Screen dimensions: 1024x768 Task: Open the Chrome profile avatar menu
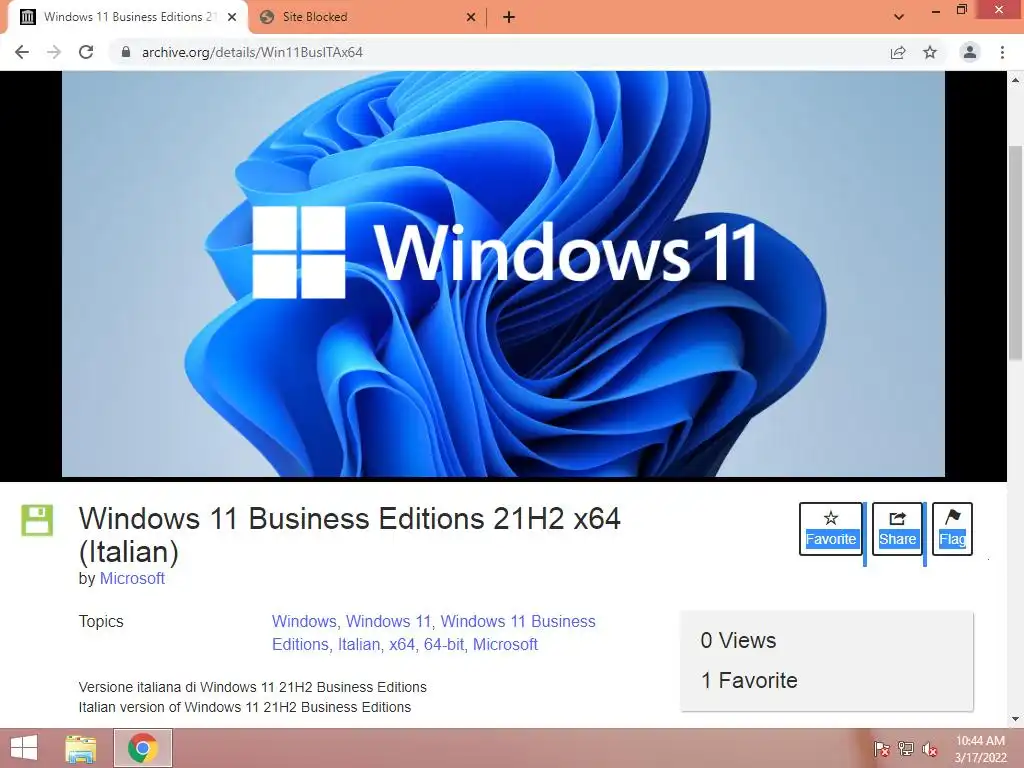970,52
